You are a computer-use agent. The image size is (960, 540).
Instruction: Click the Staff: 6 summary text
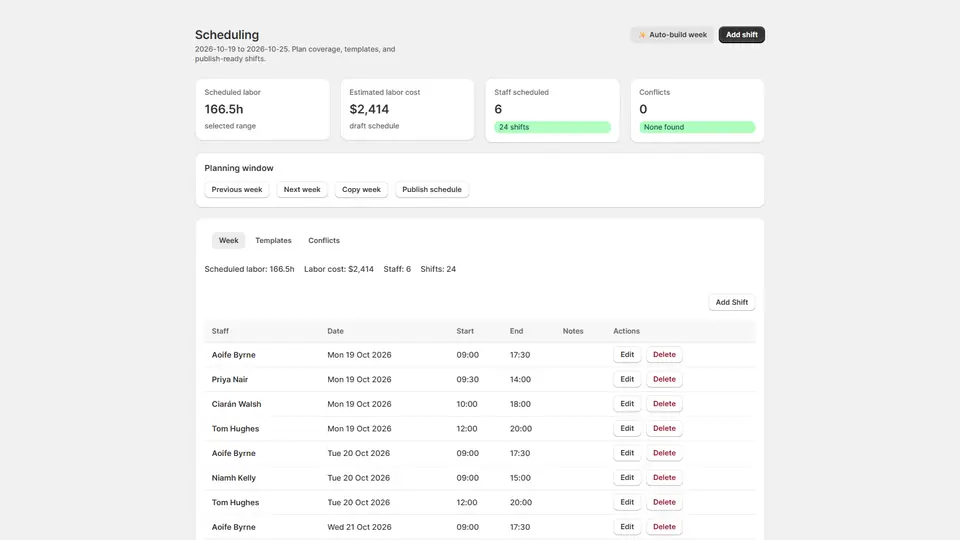click(x=397, y=269)
